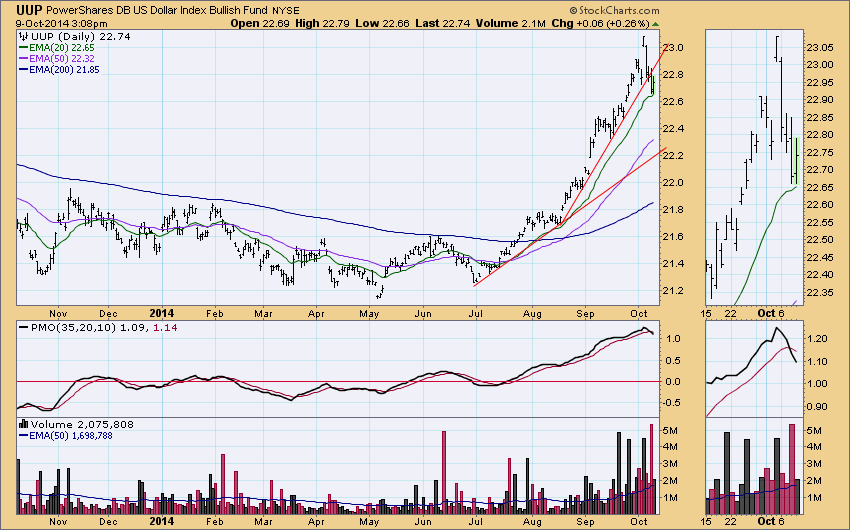Click the UUP (Daily) 22.74 legend label

pyautogui.click(x=80, y=36)
